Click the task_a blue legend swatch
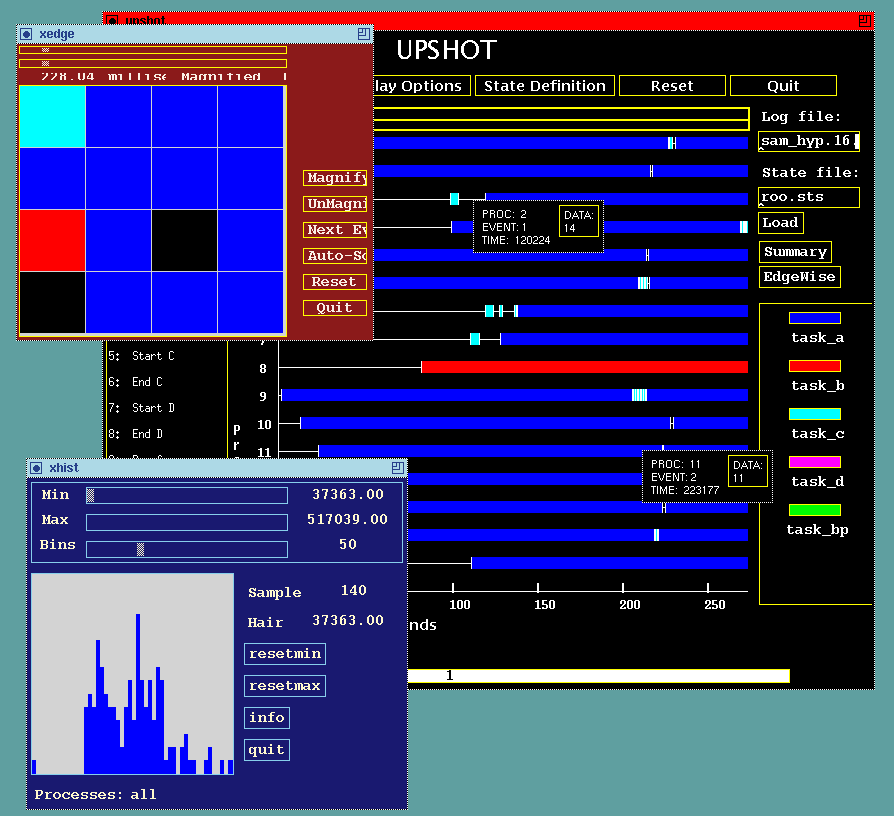The width and height of the screenshot is (894, 816). [x=814, y=318]
